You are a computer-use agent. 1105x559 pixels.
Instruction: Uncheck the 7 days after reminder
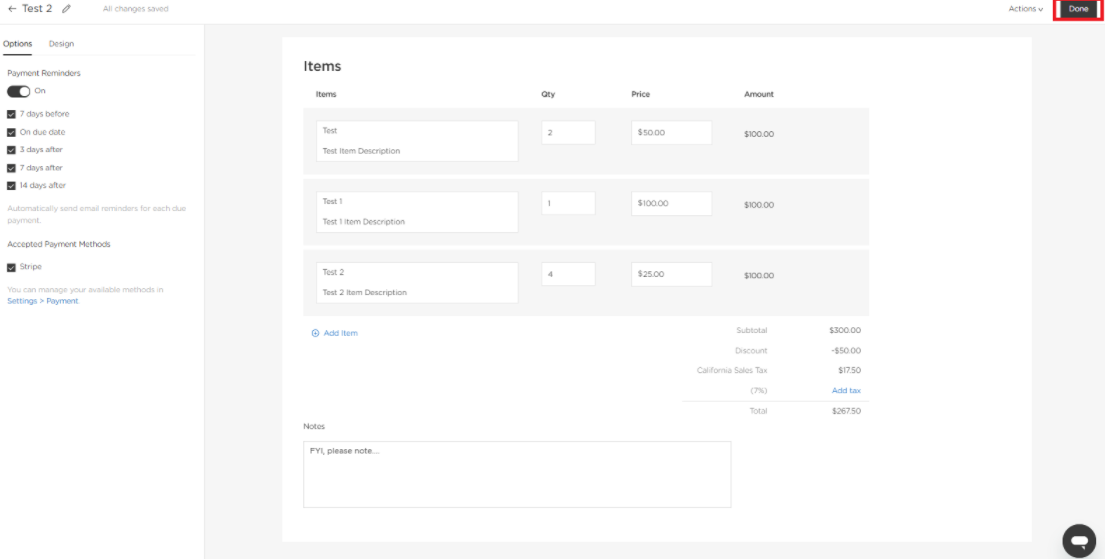pyautogui.click(x=11, y=168)
